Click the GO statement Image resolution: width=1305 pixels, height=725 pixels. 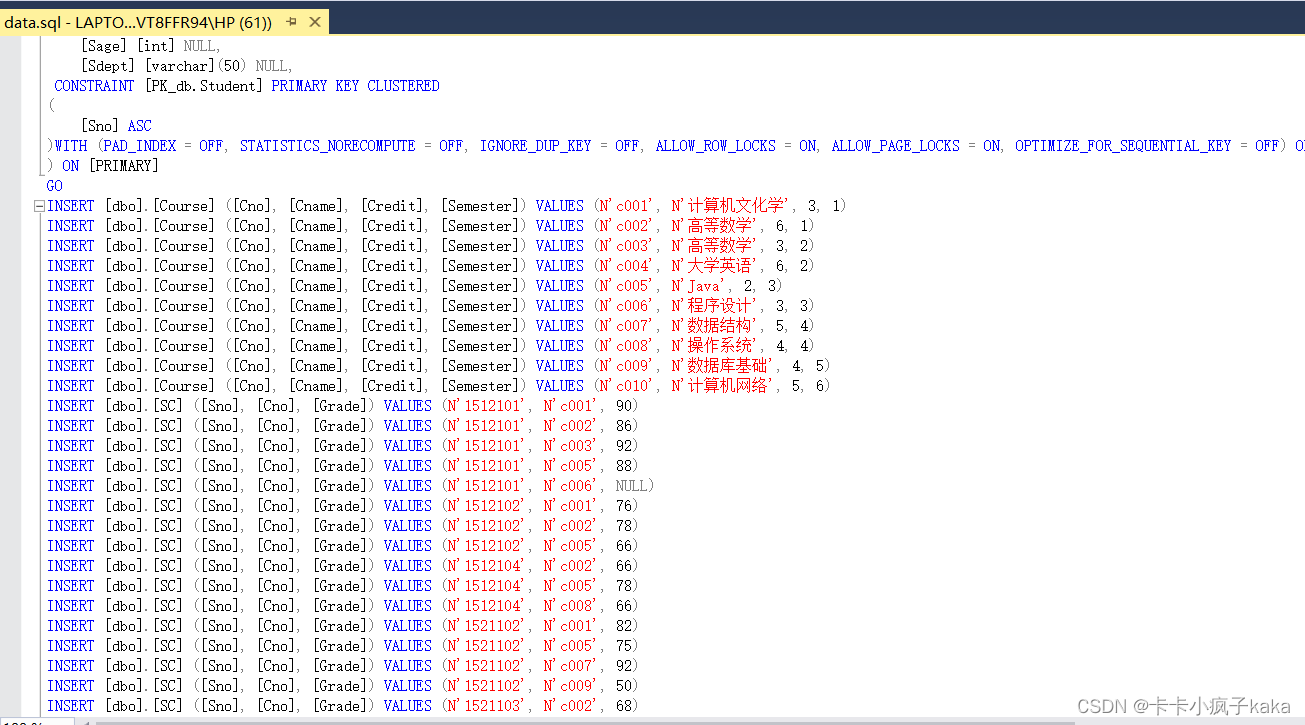tap(54, 186)
